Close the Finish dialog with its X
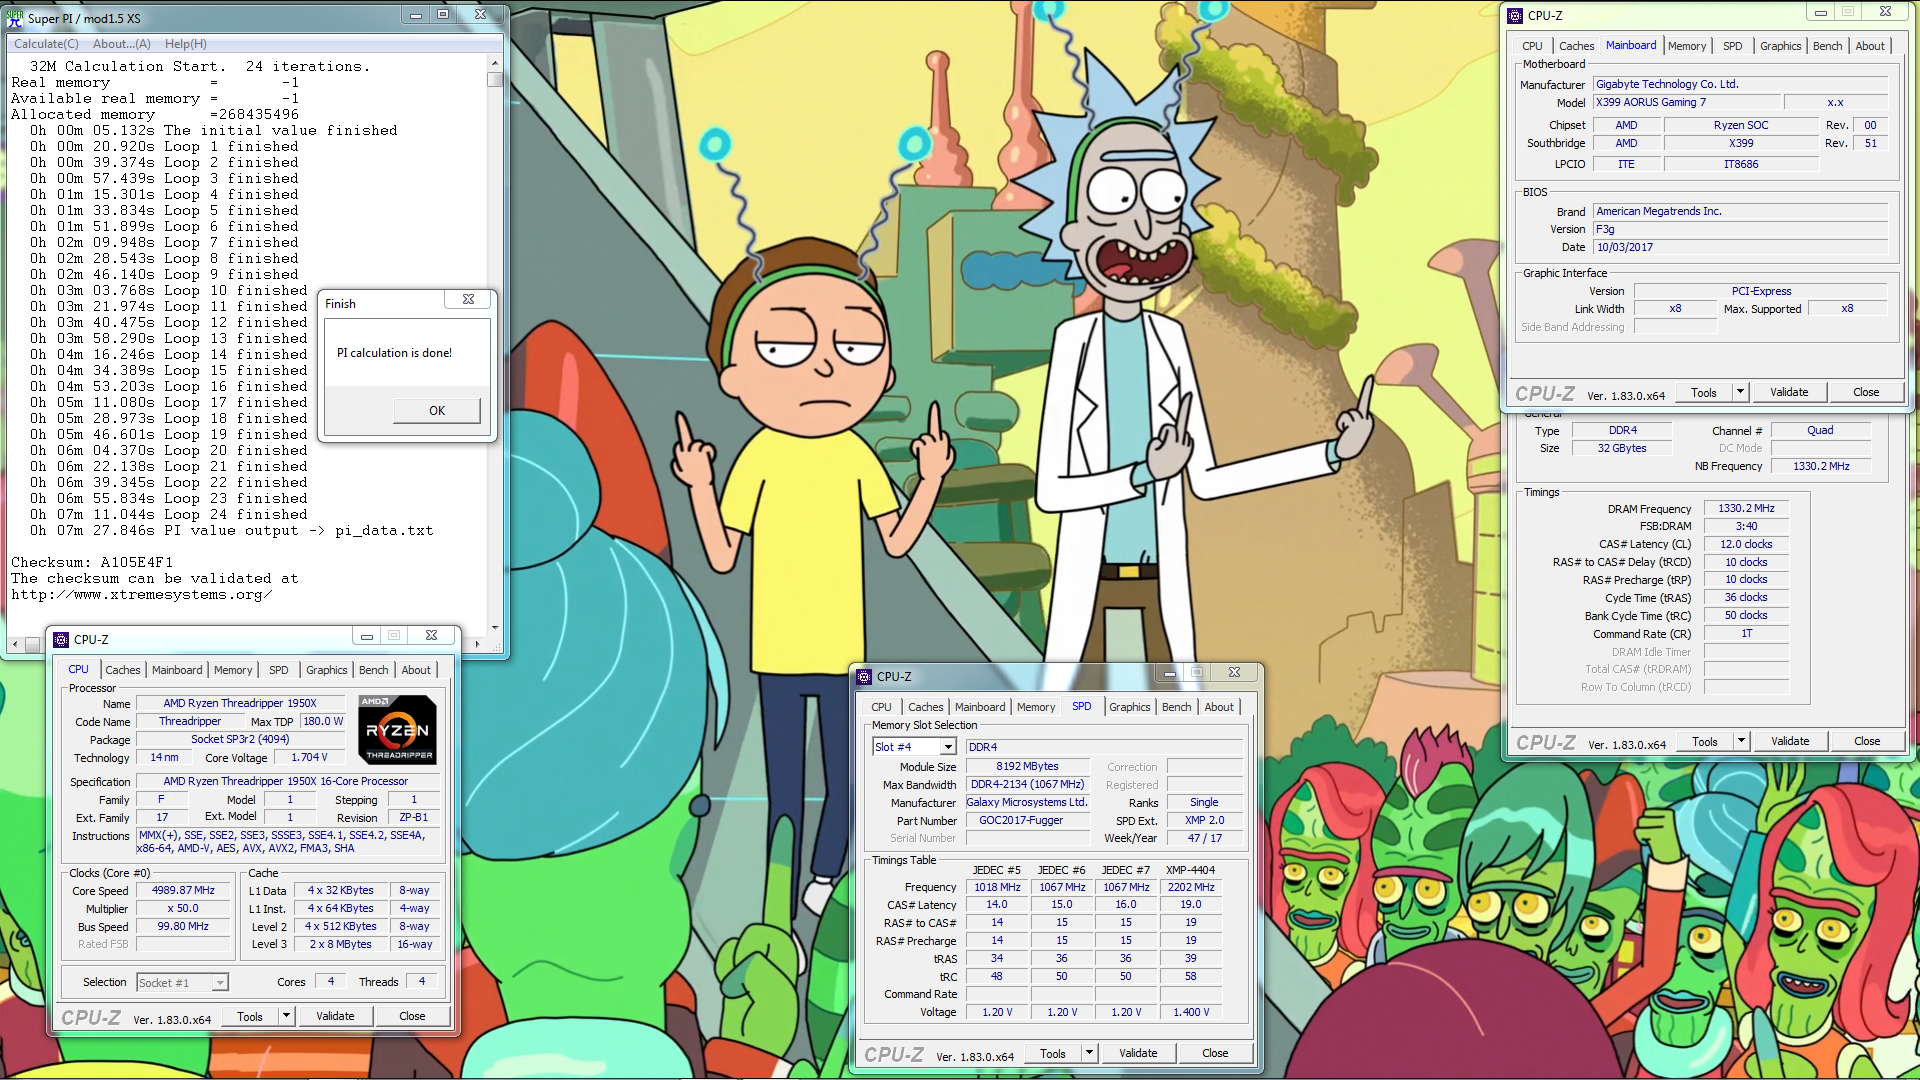This screenshot has height=1080, width=1920. pos(468,300)
